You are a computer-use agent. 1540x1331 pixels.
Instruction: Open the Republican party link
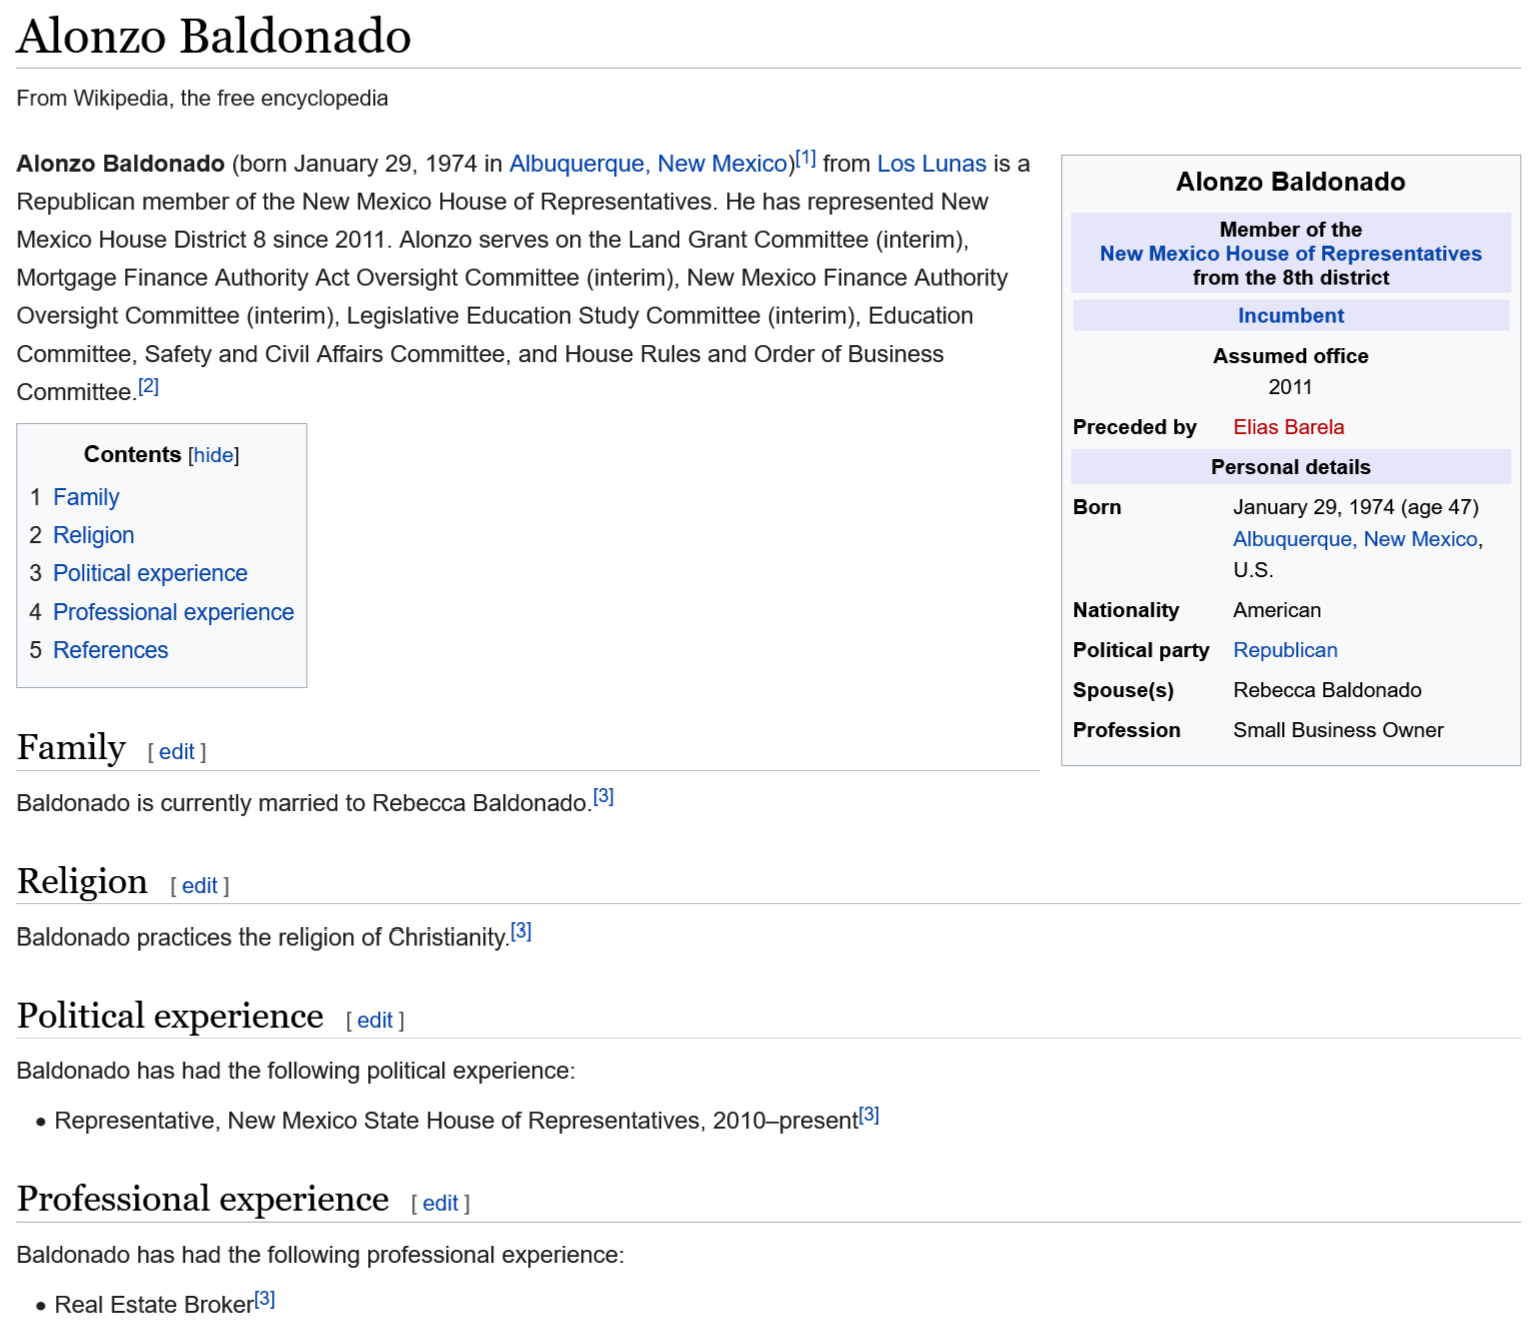click(x=1285, y=650)
